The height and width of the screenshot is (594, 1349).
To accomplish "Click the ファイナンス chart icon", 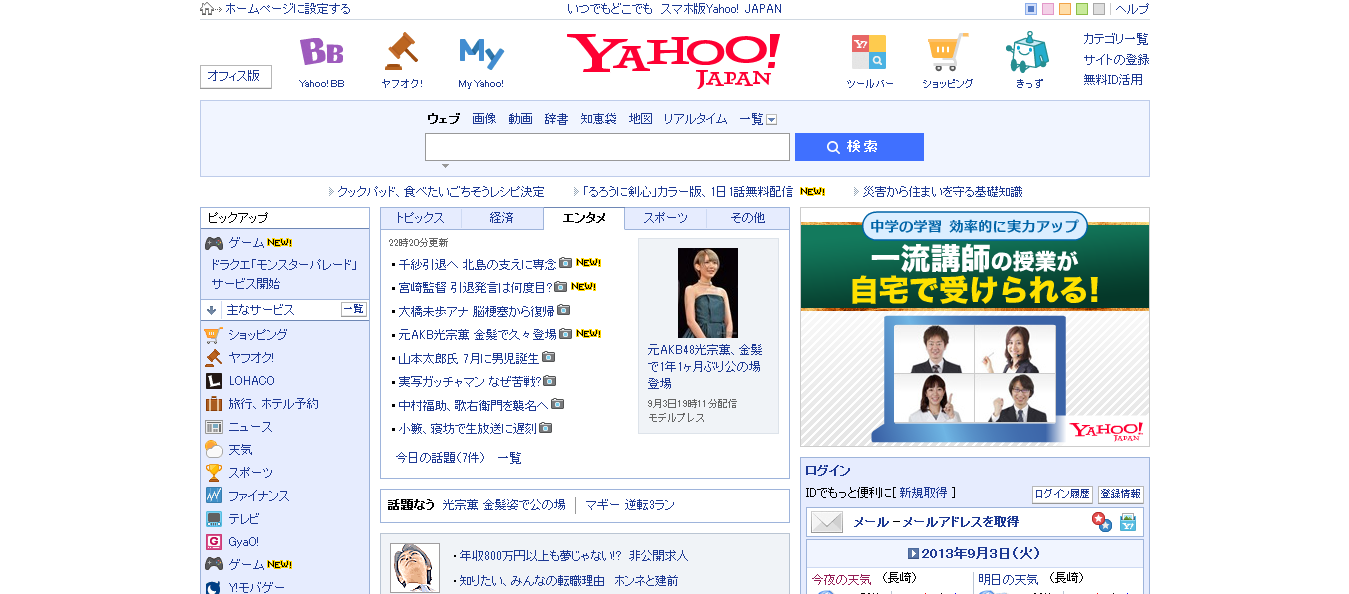I will (x=213, y=496).
